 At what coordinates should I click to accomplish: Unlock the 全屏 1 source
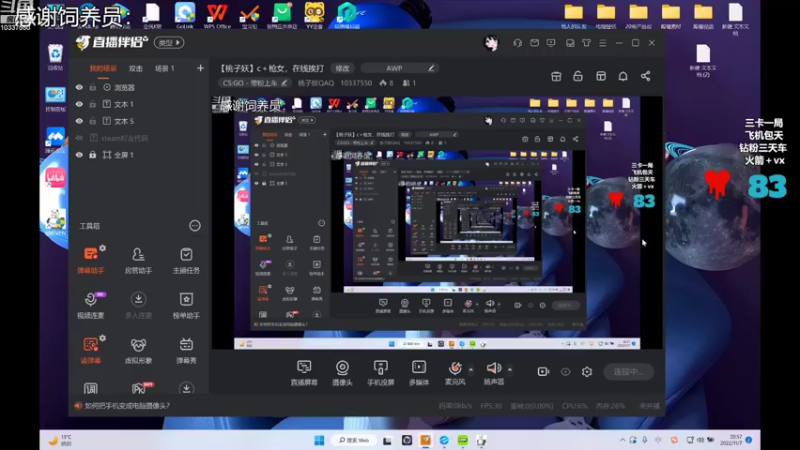92,155
